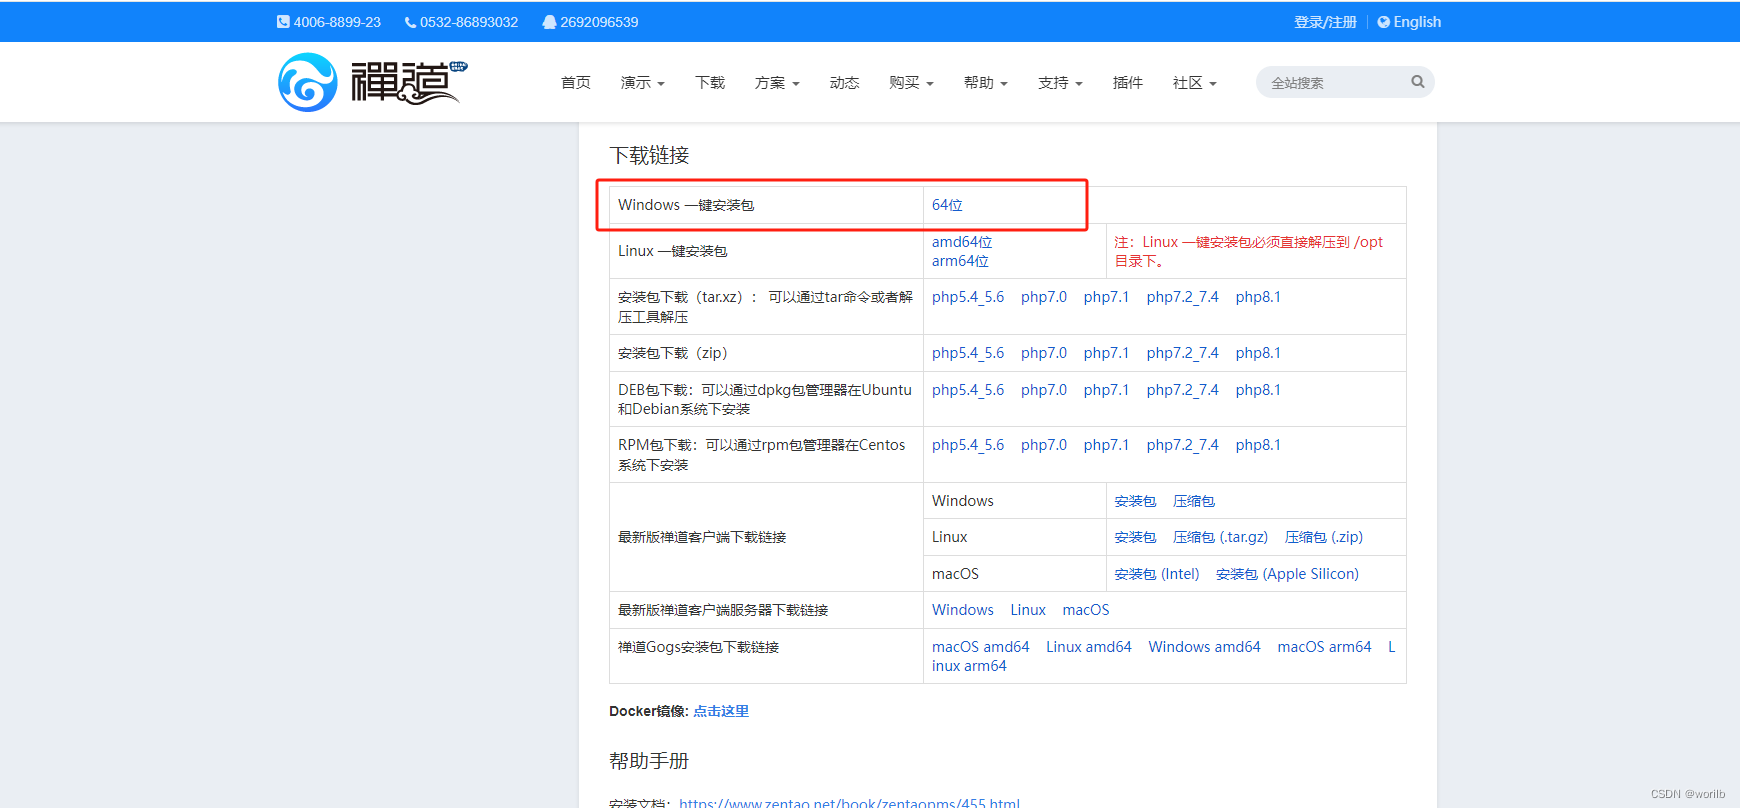Click macOS 安装包 (Apple Silicon) link
Viewport: 1740px width, 808px height.
pyautogui.click(x=1287, y=574)
